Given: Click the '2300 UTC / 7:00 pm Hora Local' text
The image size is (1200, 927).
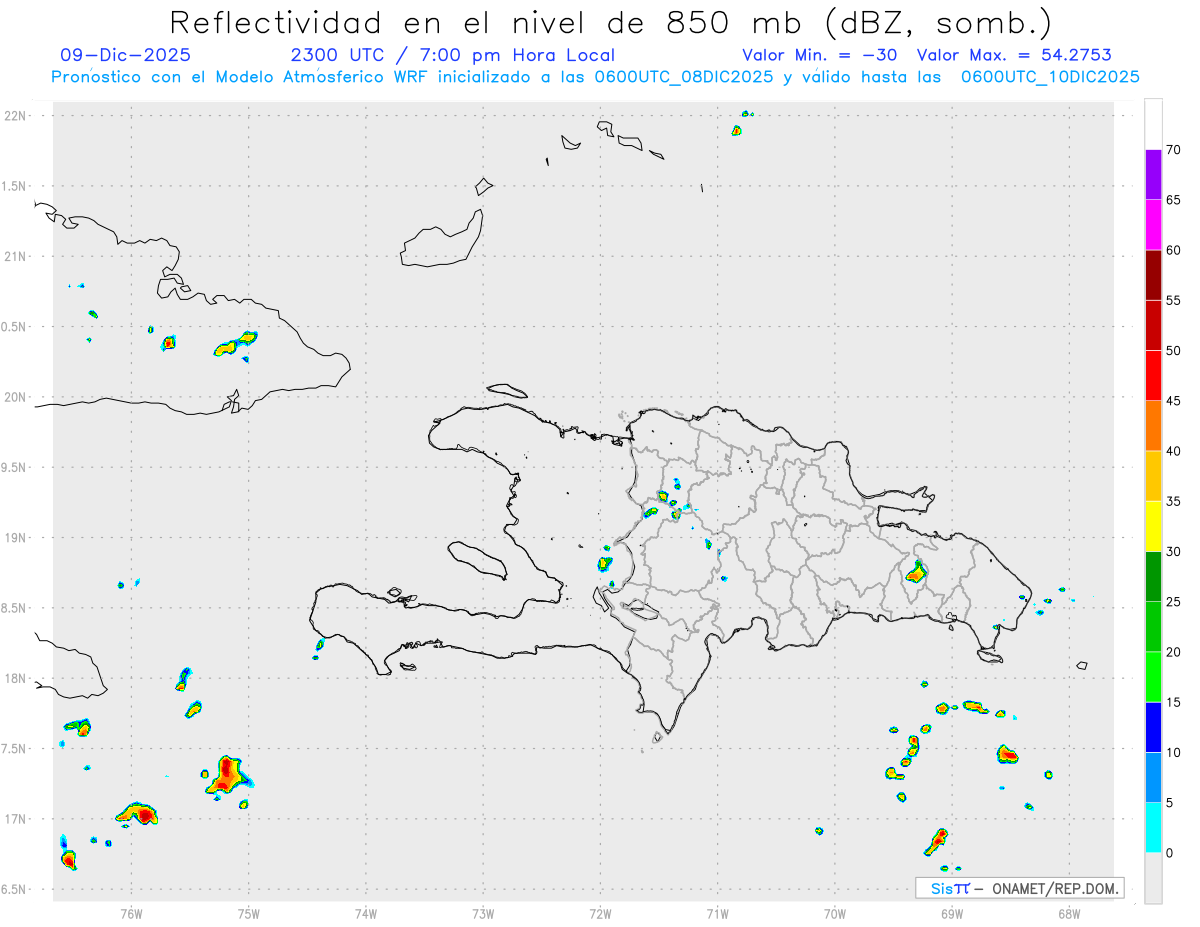Looking at the screenshot, I should tap(452, 55).
